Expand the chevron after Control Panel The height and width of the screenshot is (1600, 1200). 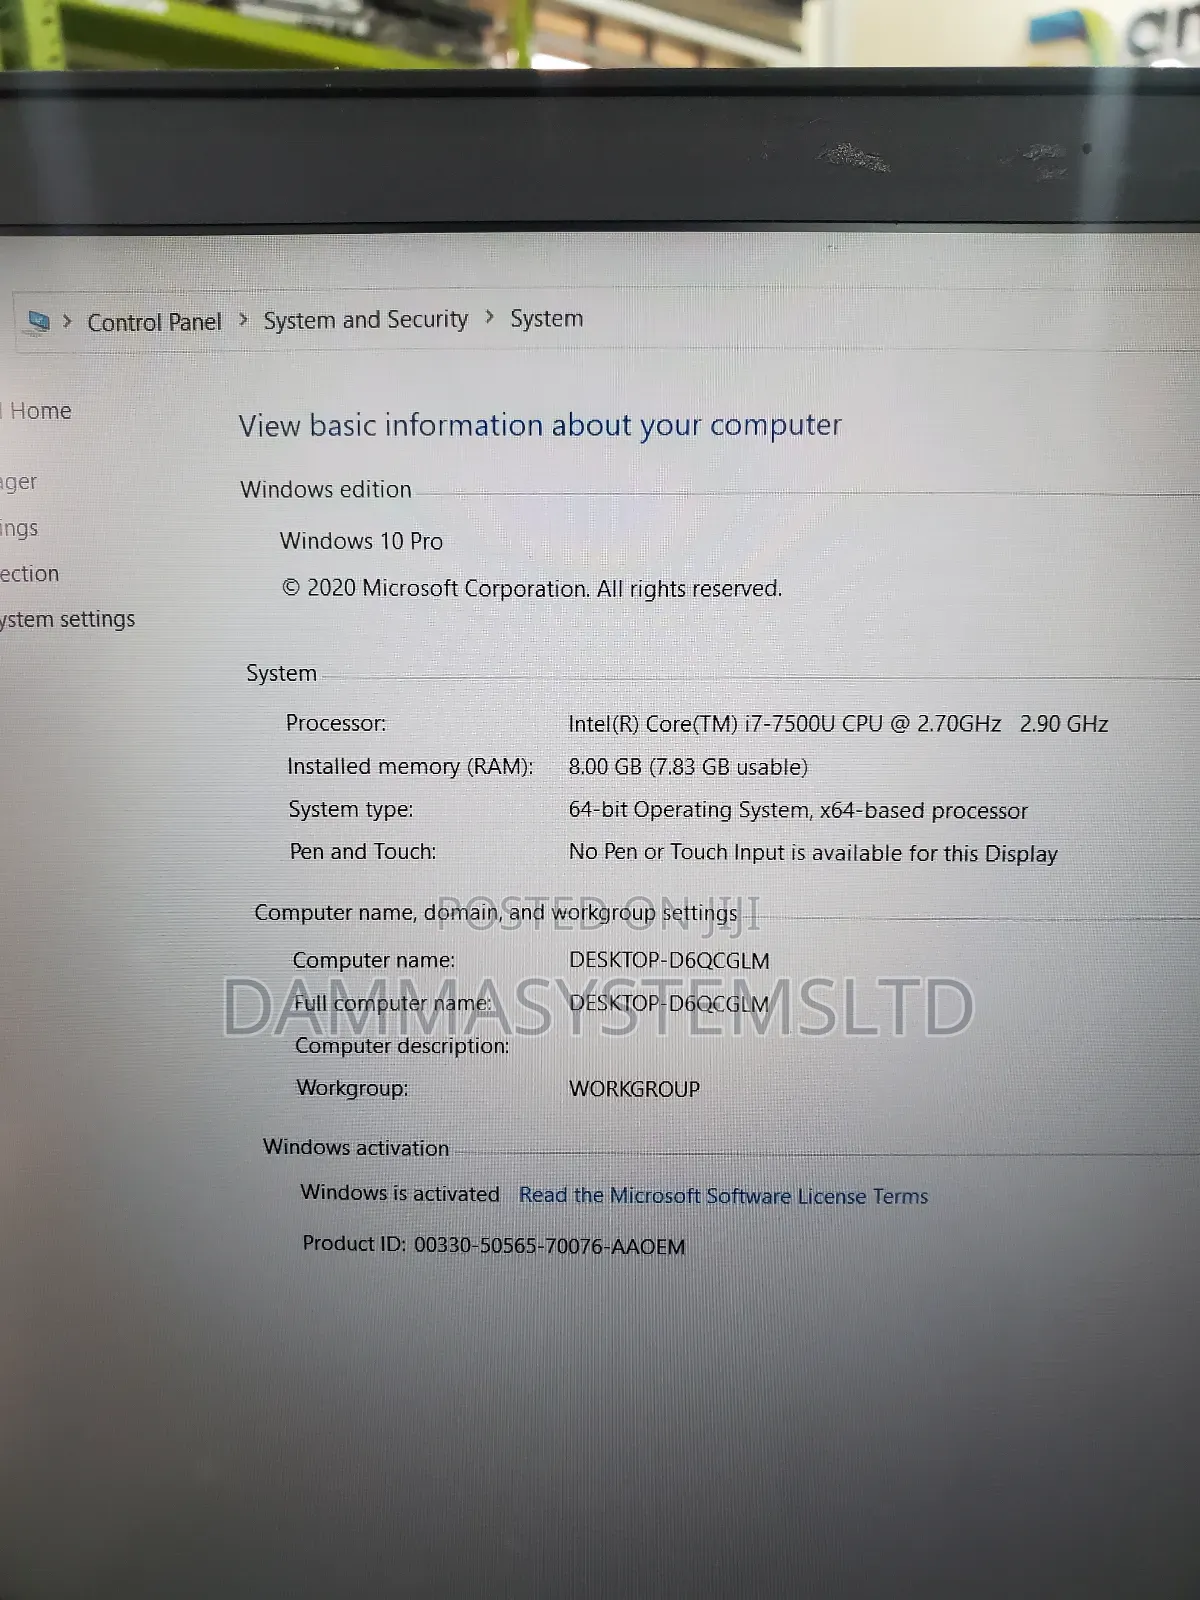point(243,320)
